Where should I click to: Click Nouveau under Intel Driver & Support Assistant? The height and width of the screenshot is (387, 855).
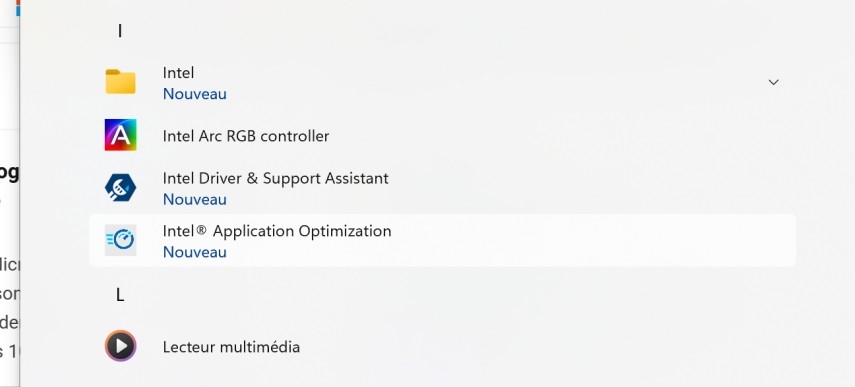tap(195, 199)
